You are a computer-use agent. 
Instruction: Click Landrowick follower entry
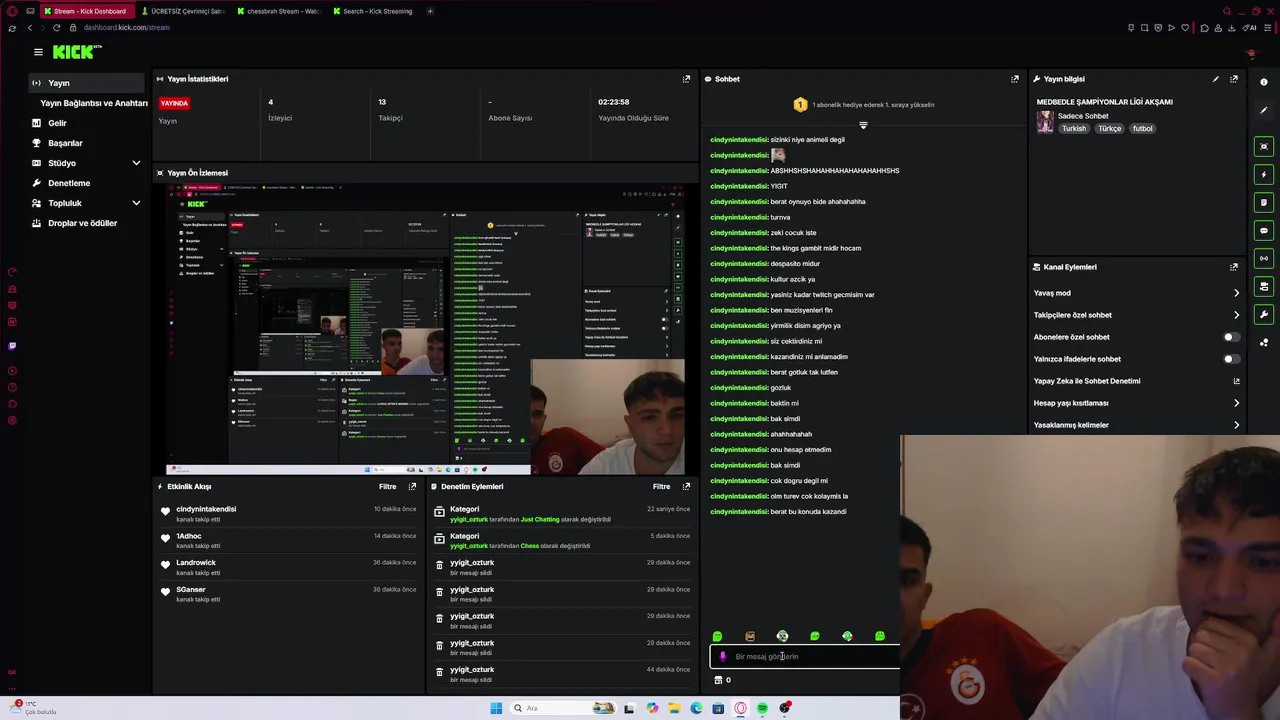point(196,563)
